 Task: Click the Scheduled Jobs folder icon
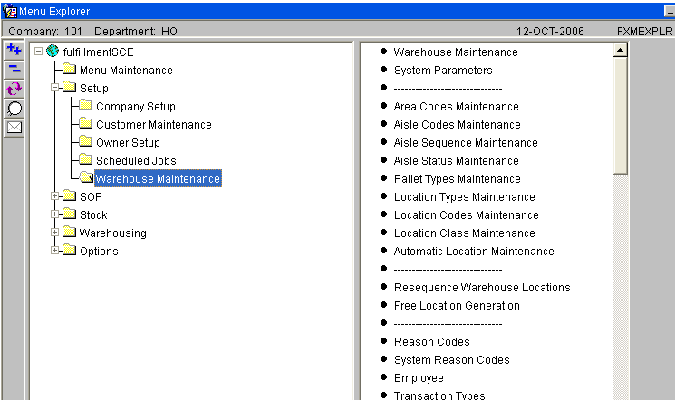(86, 159)
